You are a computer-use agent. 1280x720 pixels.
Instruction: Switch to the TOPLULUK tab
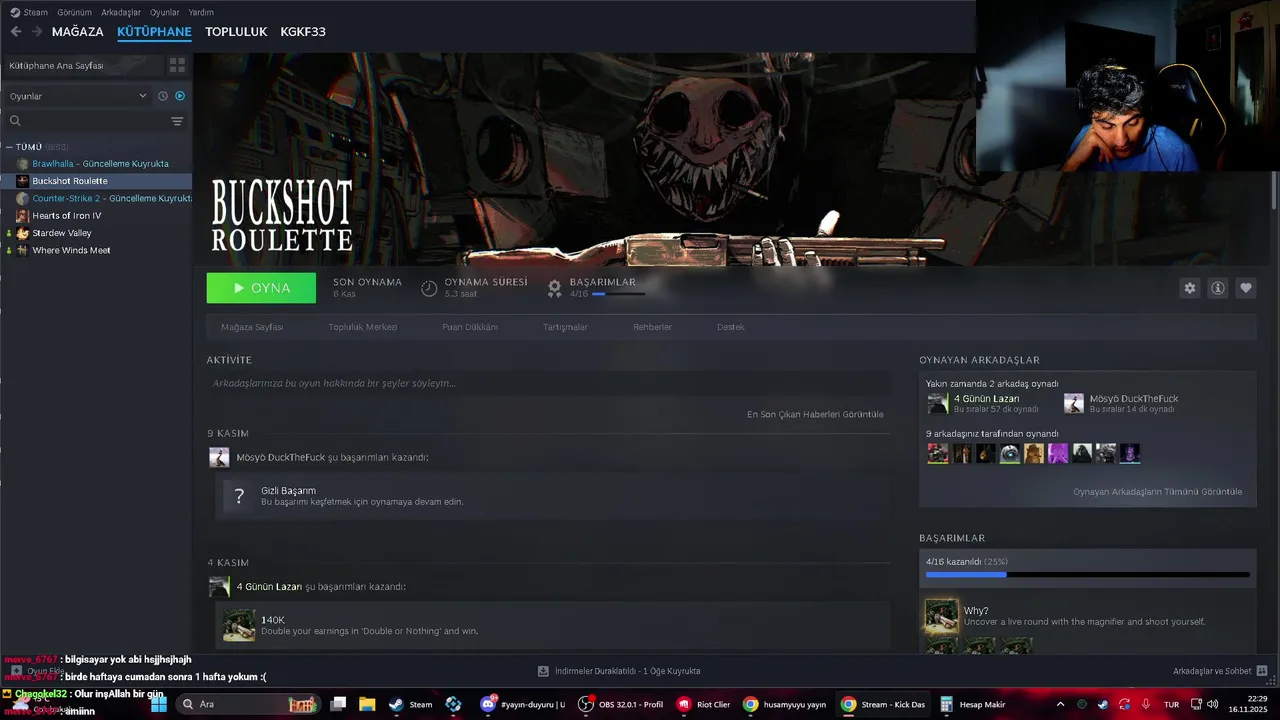click(236, 32)
